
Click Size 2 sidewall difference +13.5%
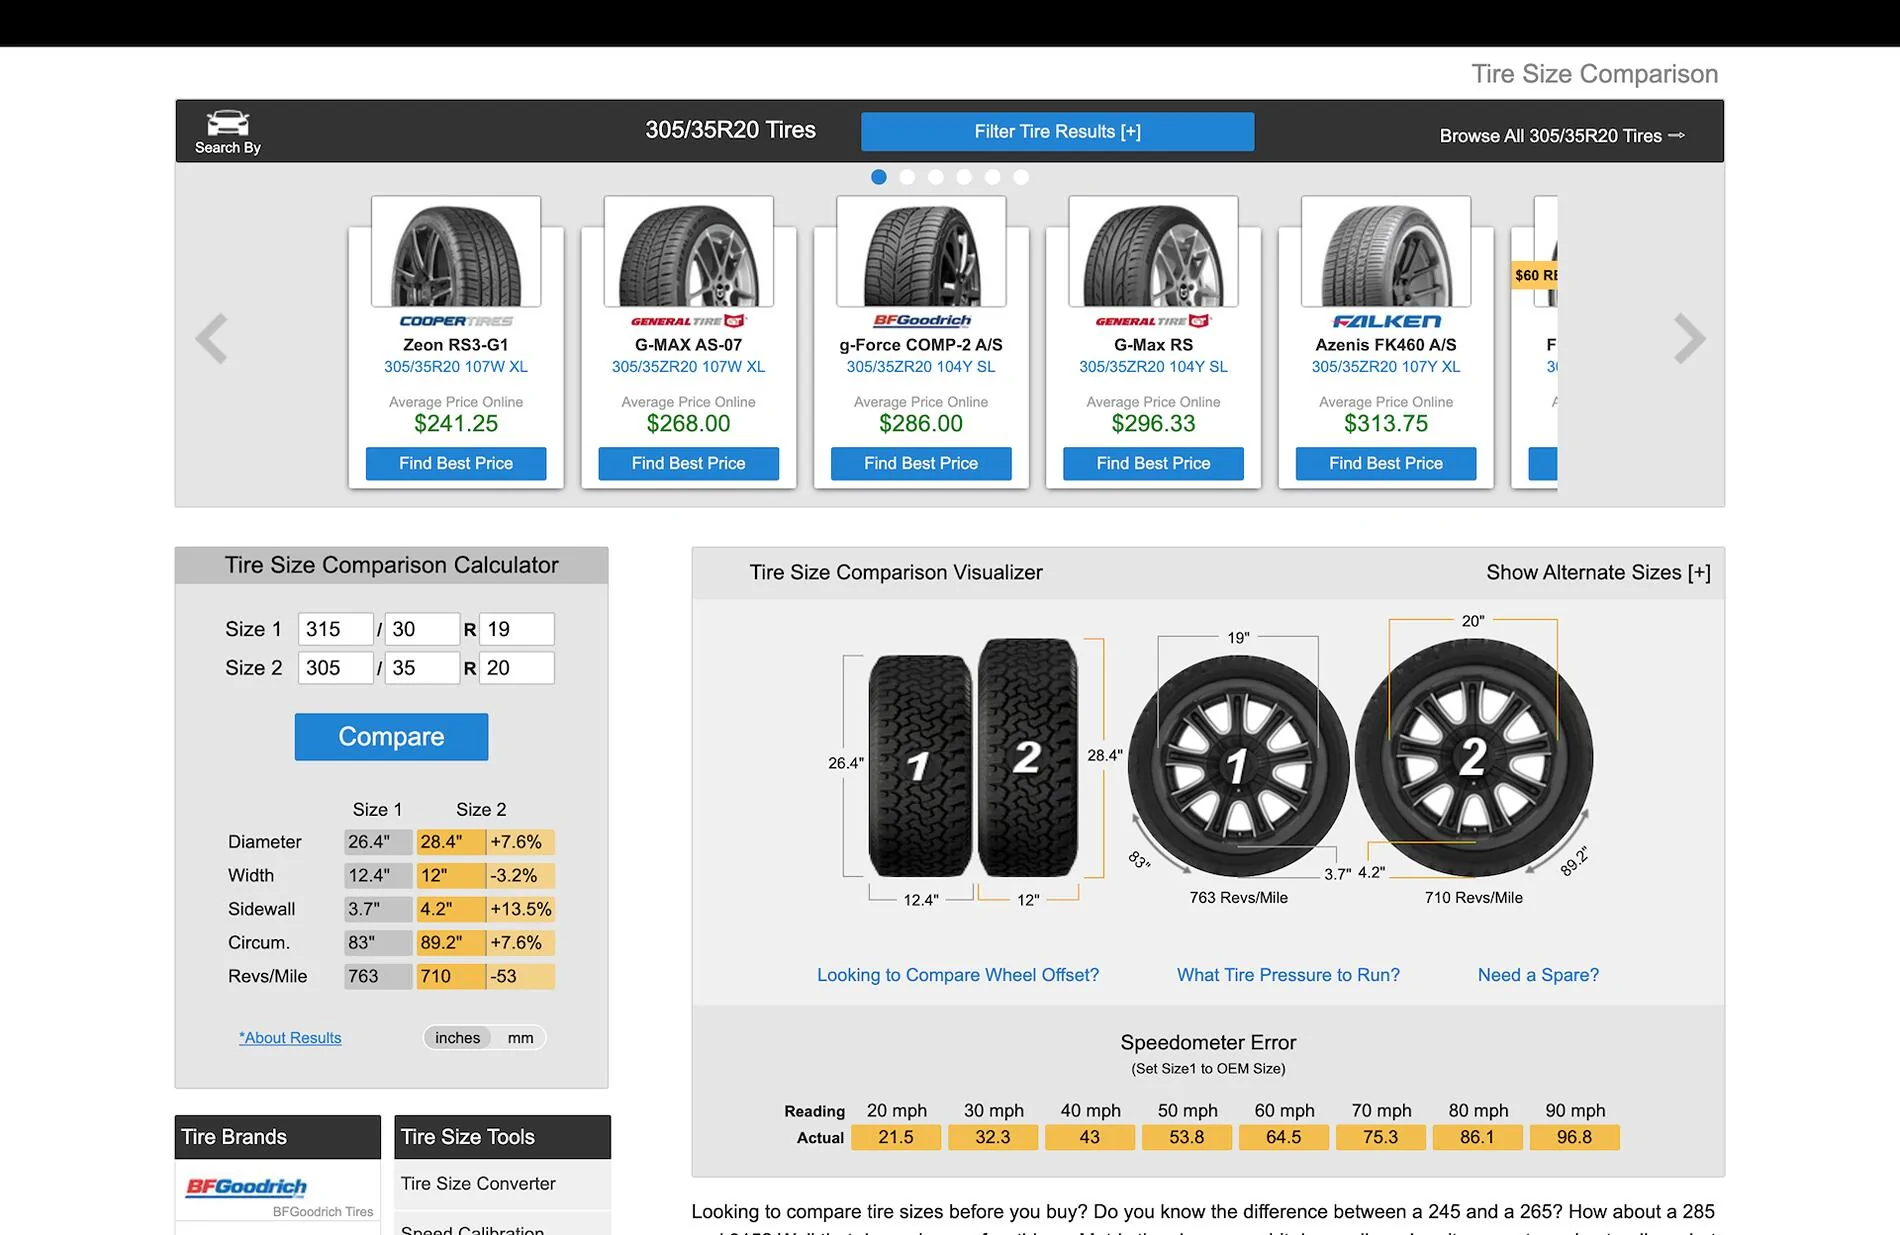(x=521, y=909)
